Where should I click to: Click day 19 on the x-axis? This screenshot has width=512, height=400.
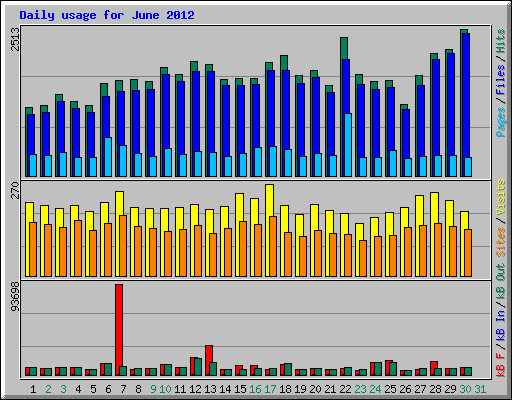(x=300, y=389)
